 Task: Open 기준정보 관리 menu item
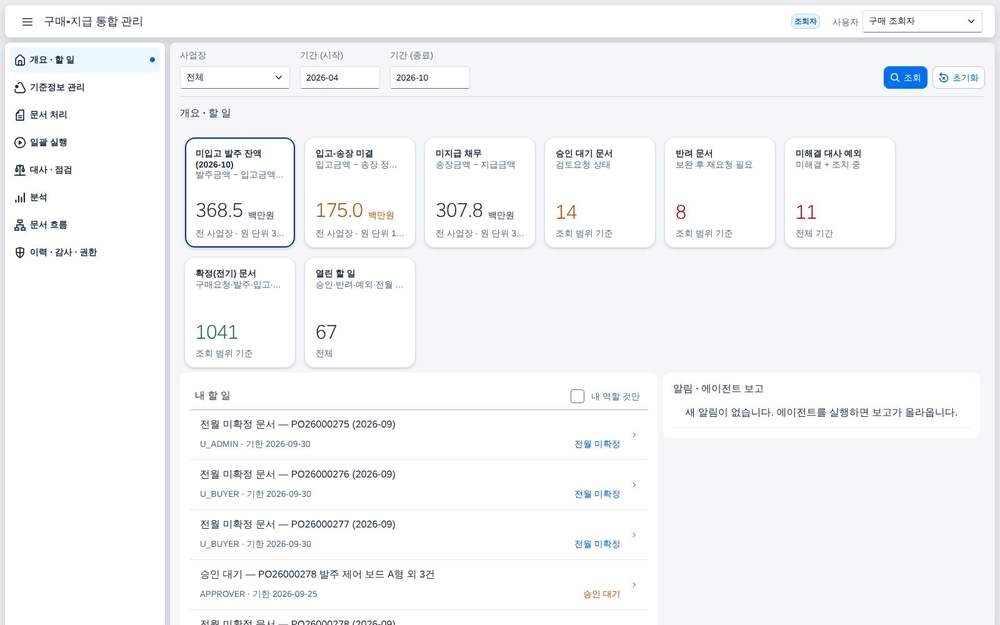point(85,87)
